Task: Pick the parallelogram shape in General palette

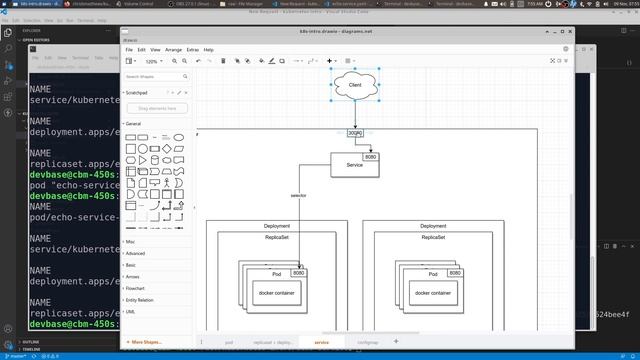Action: tap(178, 149)
